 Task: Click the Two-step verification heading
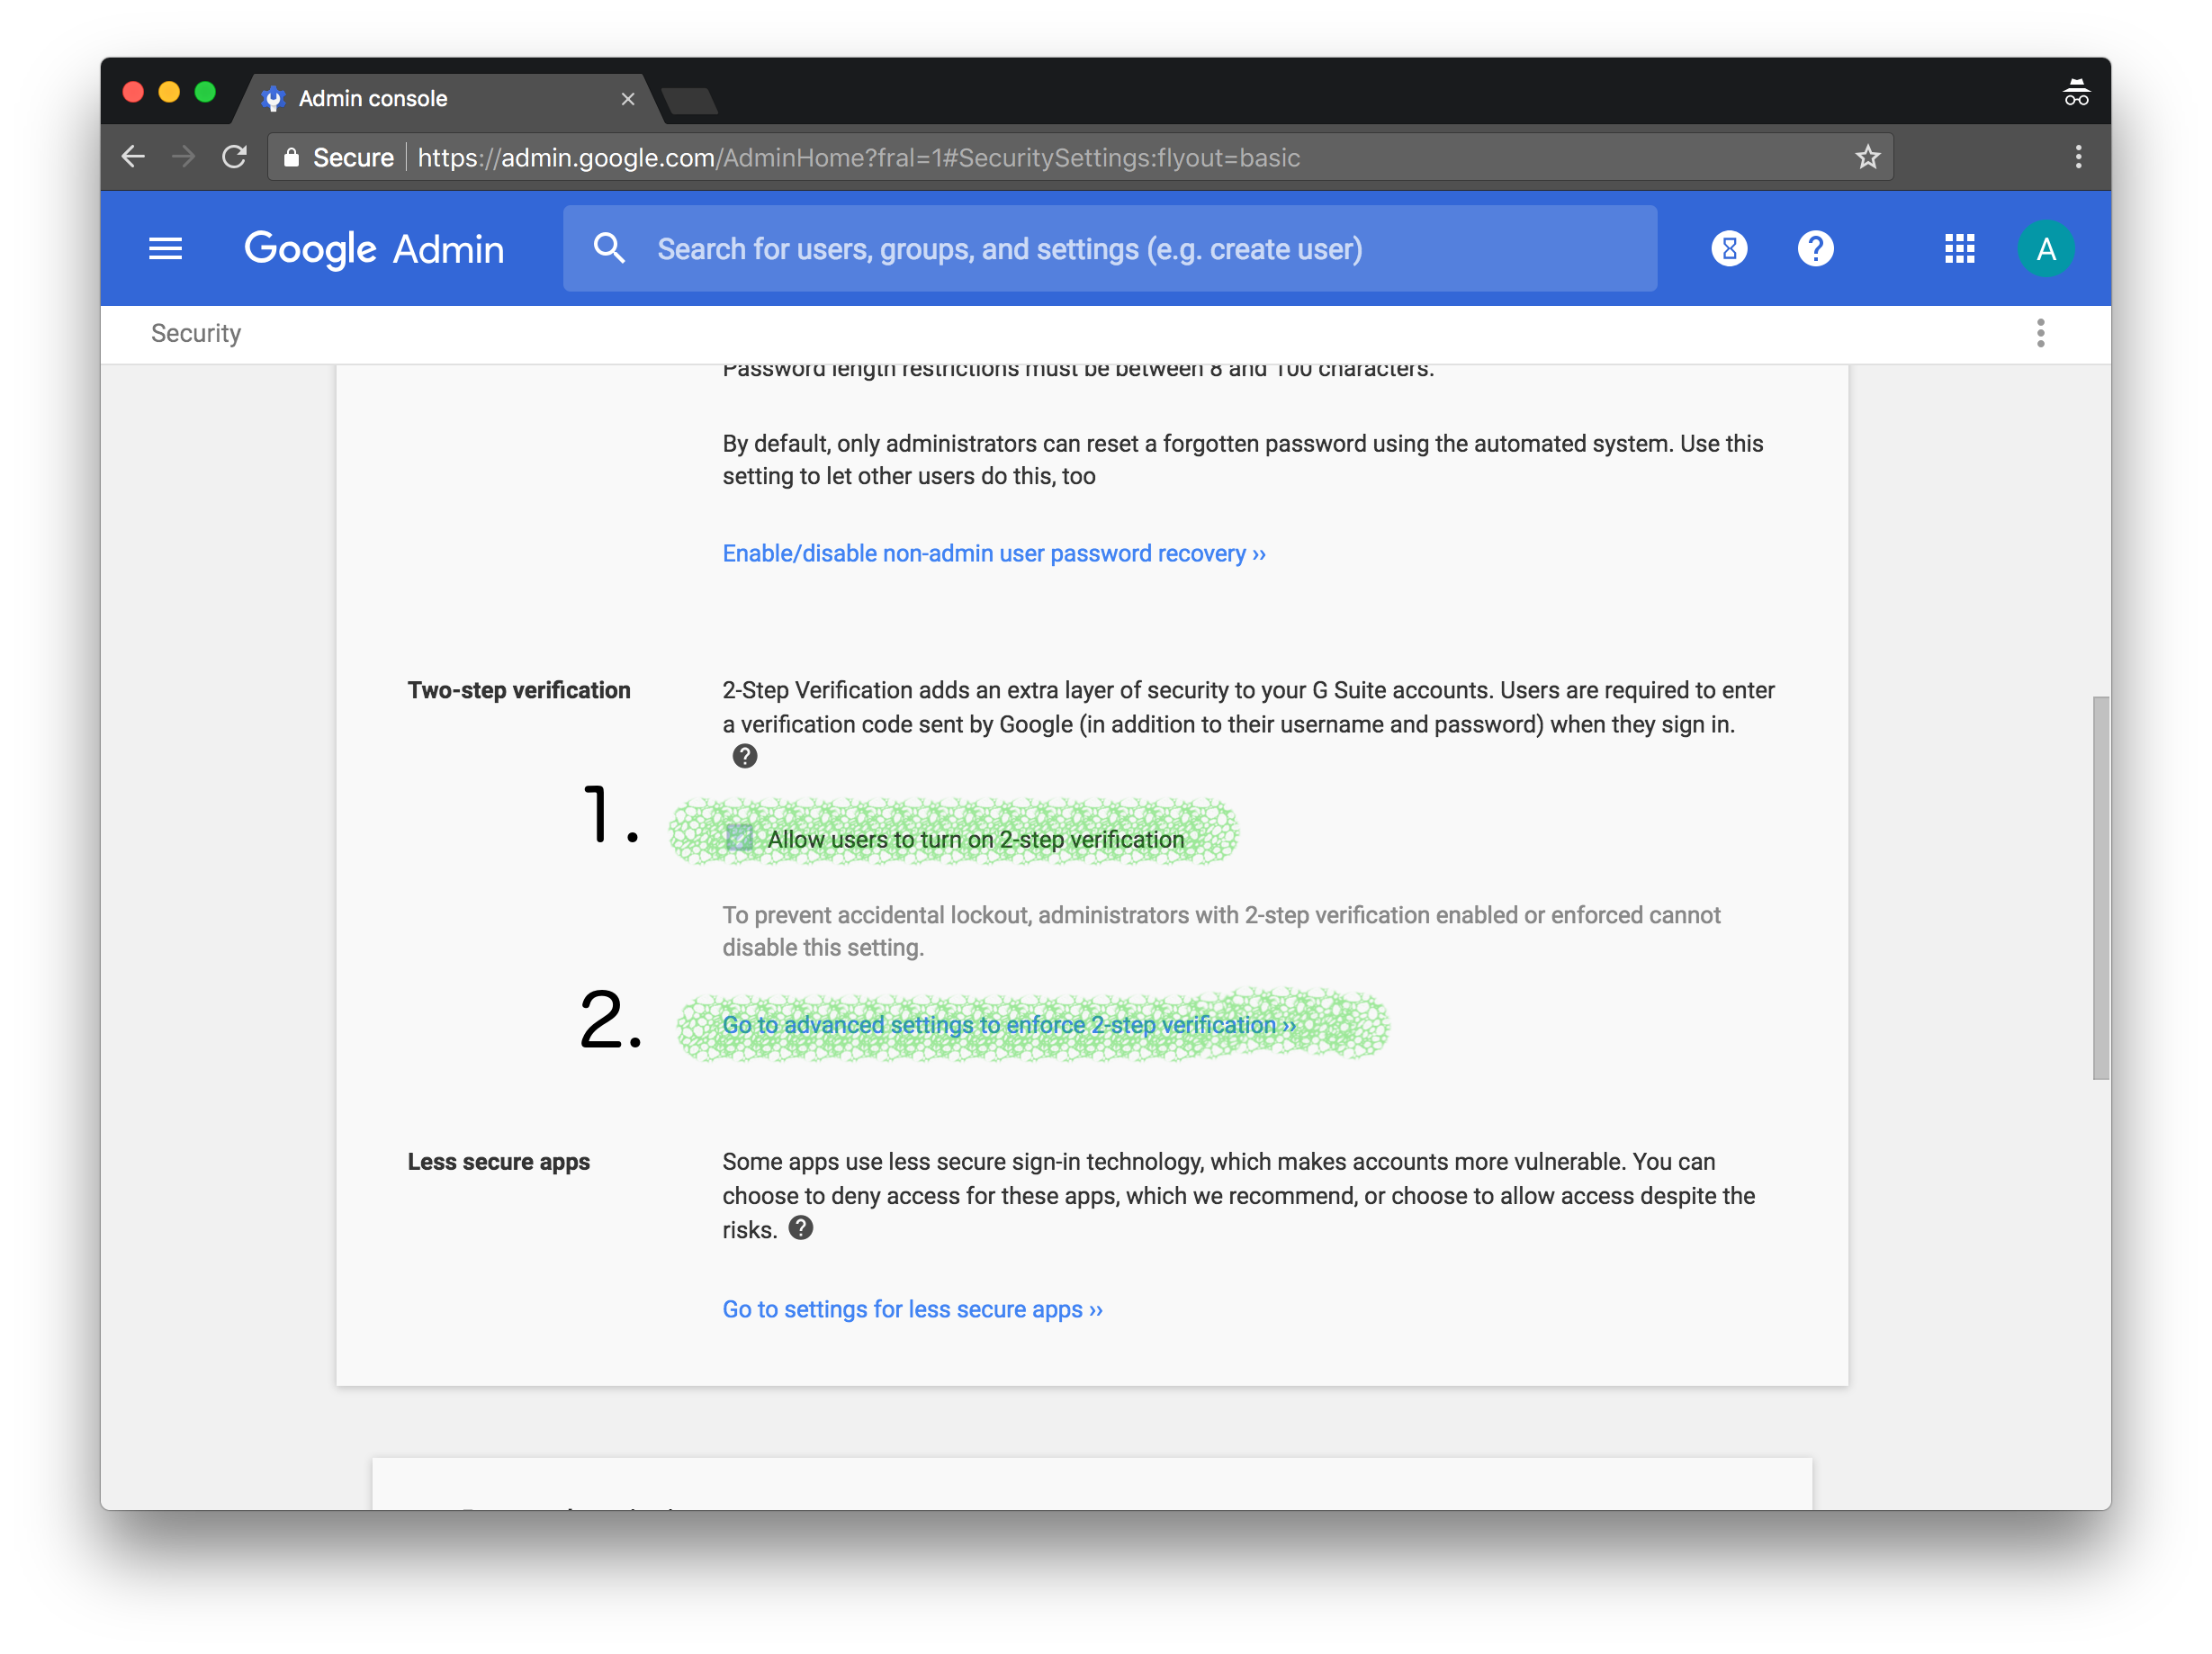click(519, 690)
